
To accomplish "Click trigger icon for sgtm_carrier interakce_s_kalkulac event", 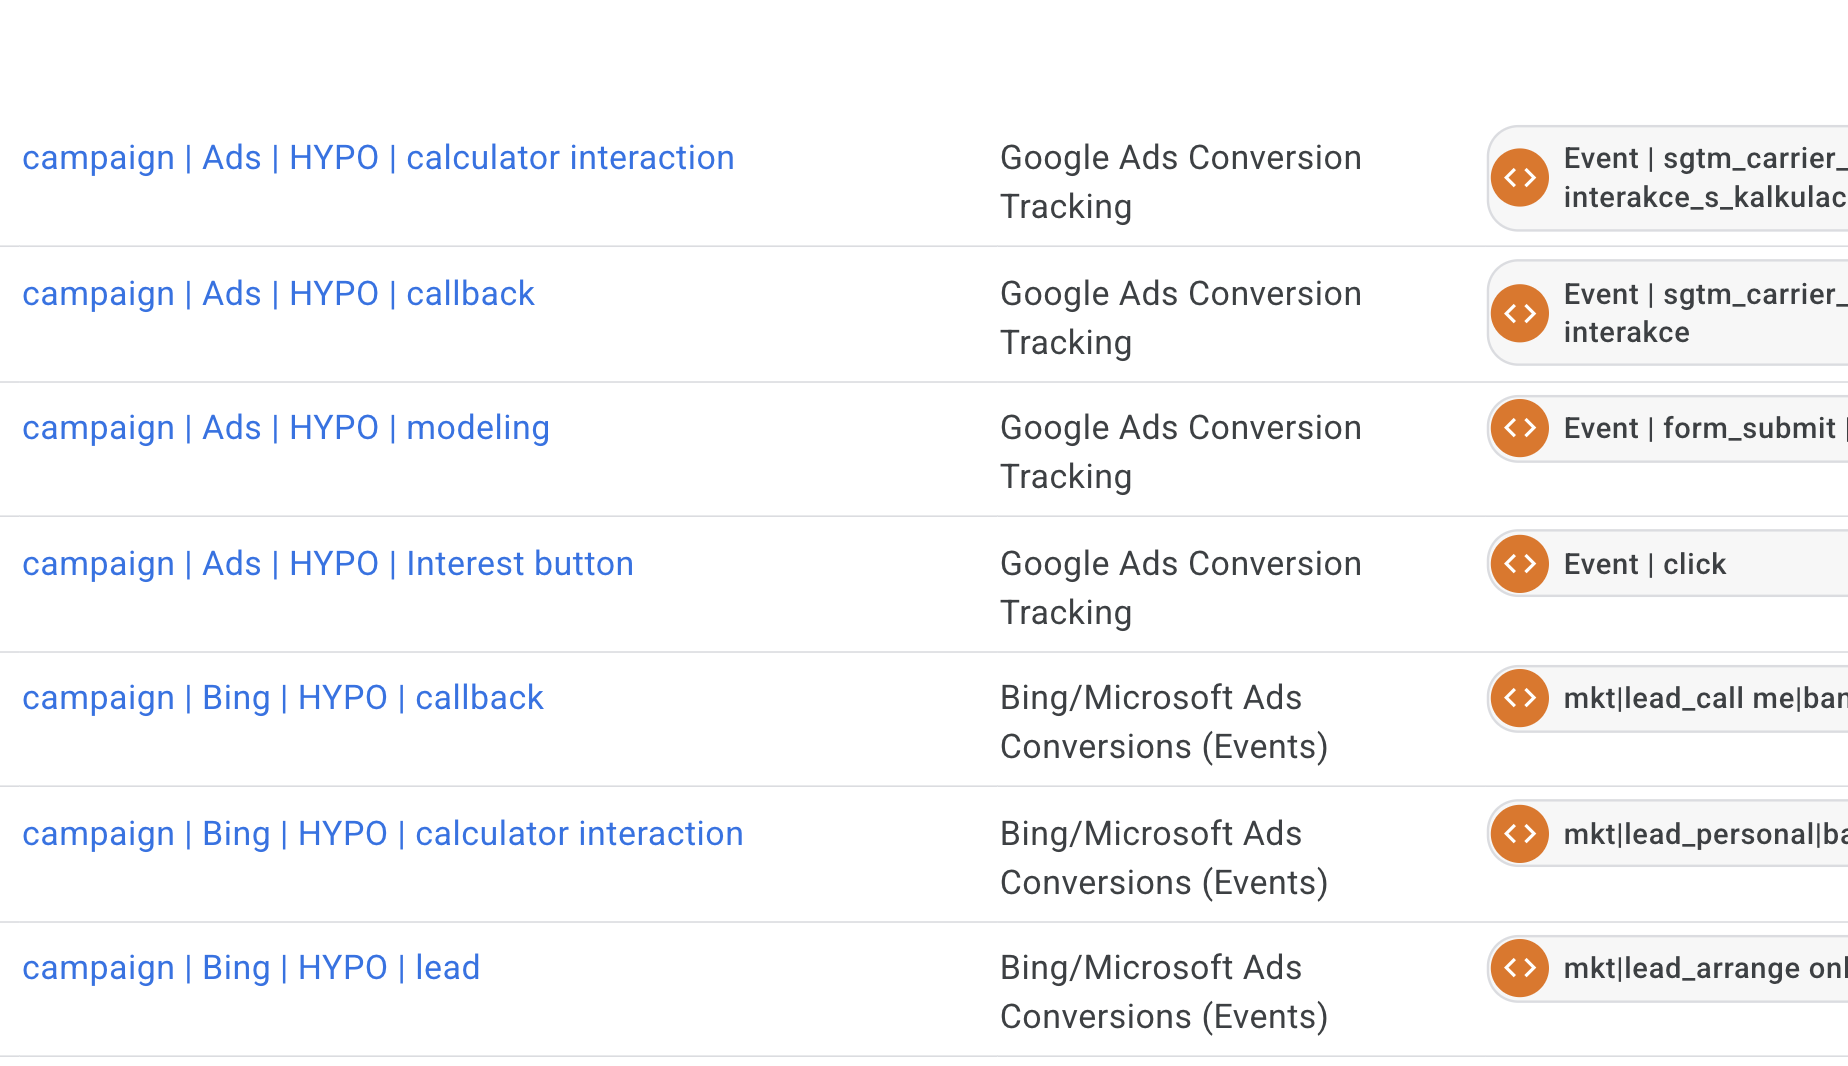I will [1520, 178].
